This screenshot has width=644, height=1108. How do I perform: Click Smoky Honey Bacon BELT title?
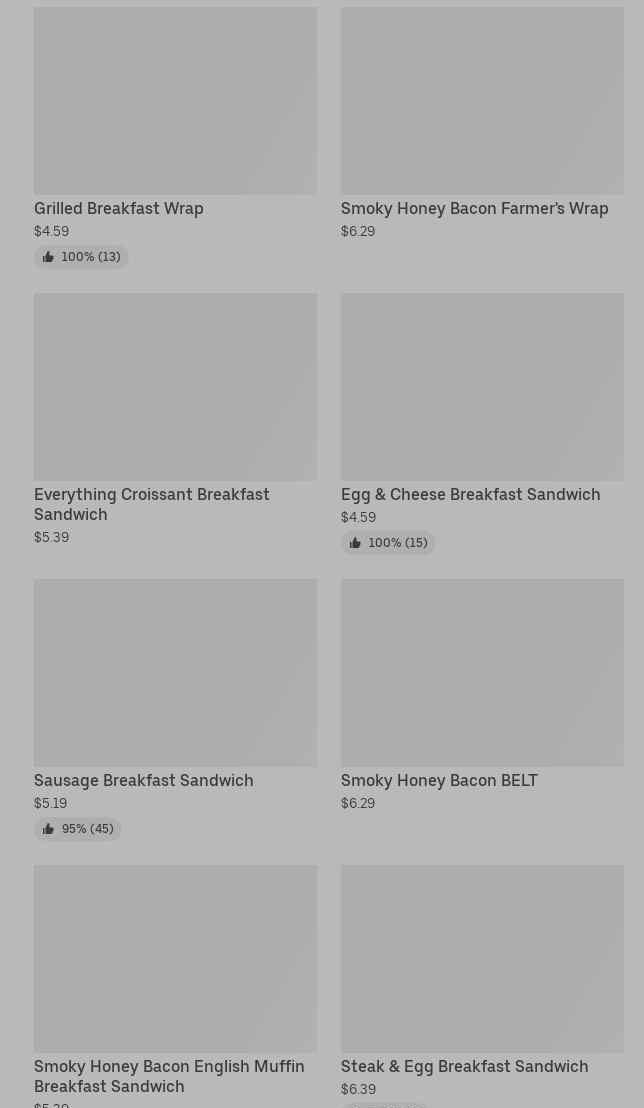pos(439,781)
